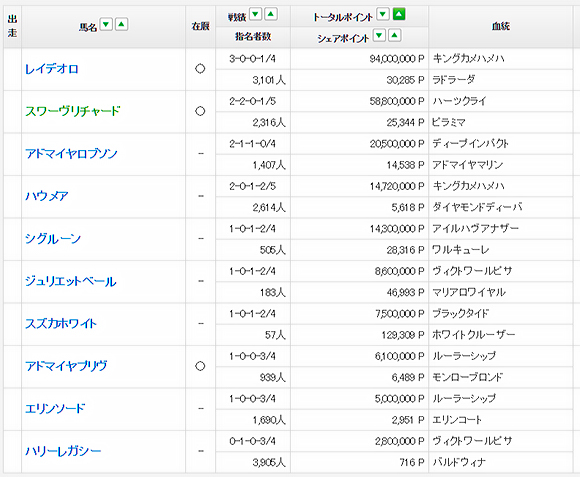Screen dimensions: 580x477
Task: Click share points 716 P
Action: click(x=412, y=463)
